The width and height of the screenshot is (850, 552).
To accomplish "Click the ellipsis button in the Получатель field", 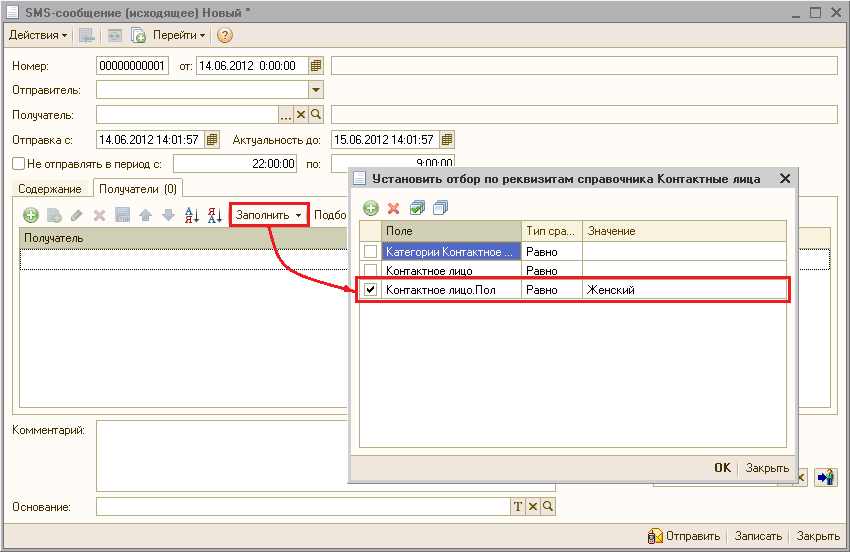I will point(286,114).
